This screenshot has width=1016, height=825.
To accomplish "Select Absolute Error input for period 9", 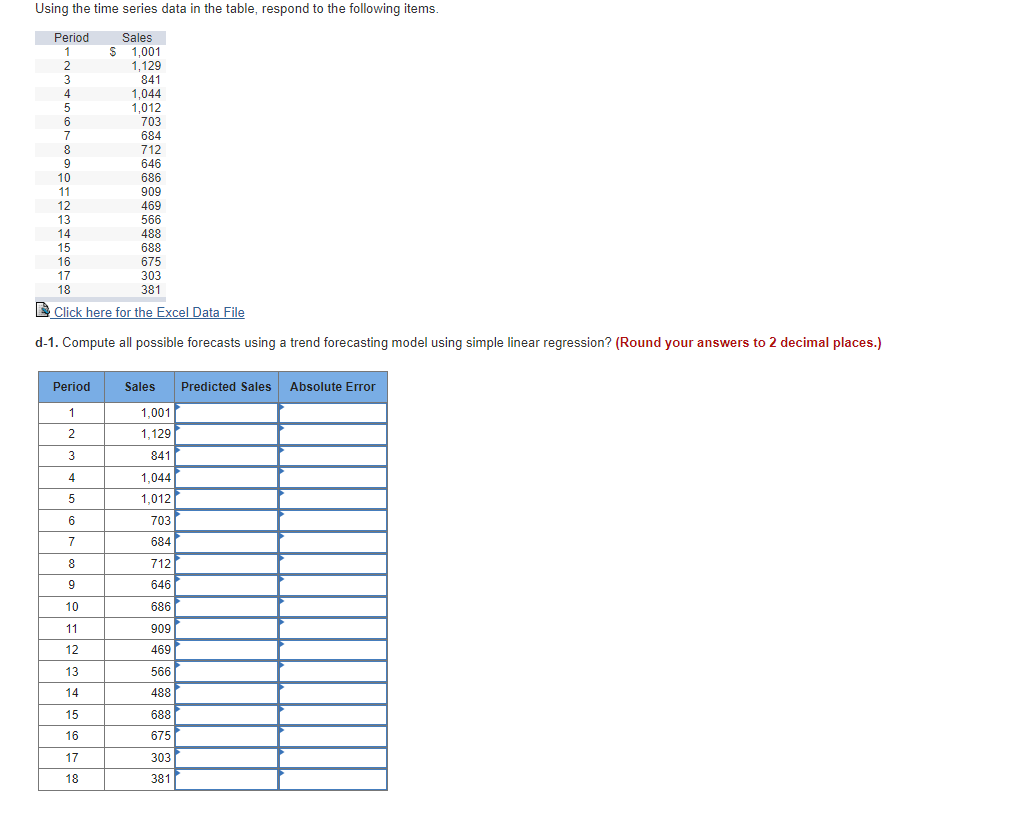I will click(333, 585).
